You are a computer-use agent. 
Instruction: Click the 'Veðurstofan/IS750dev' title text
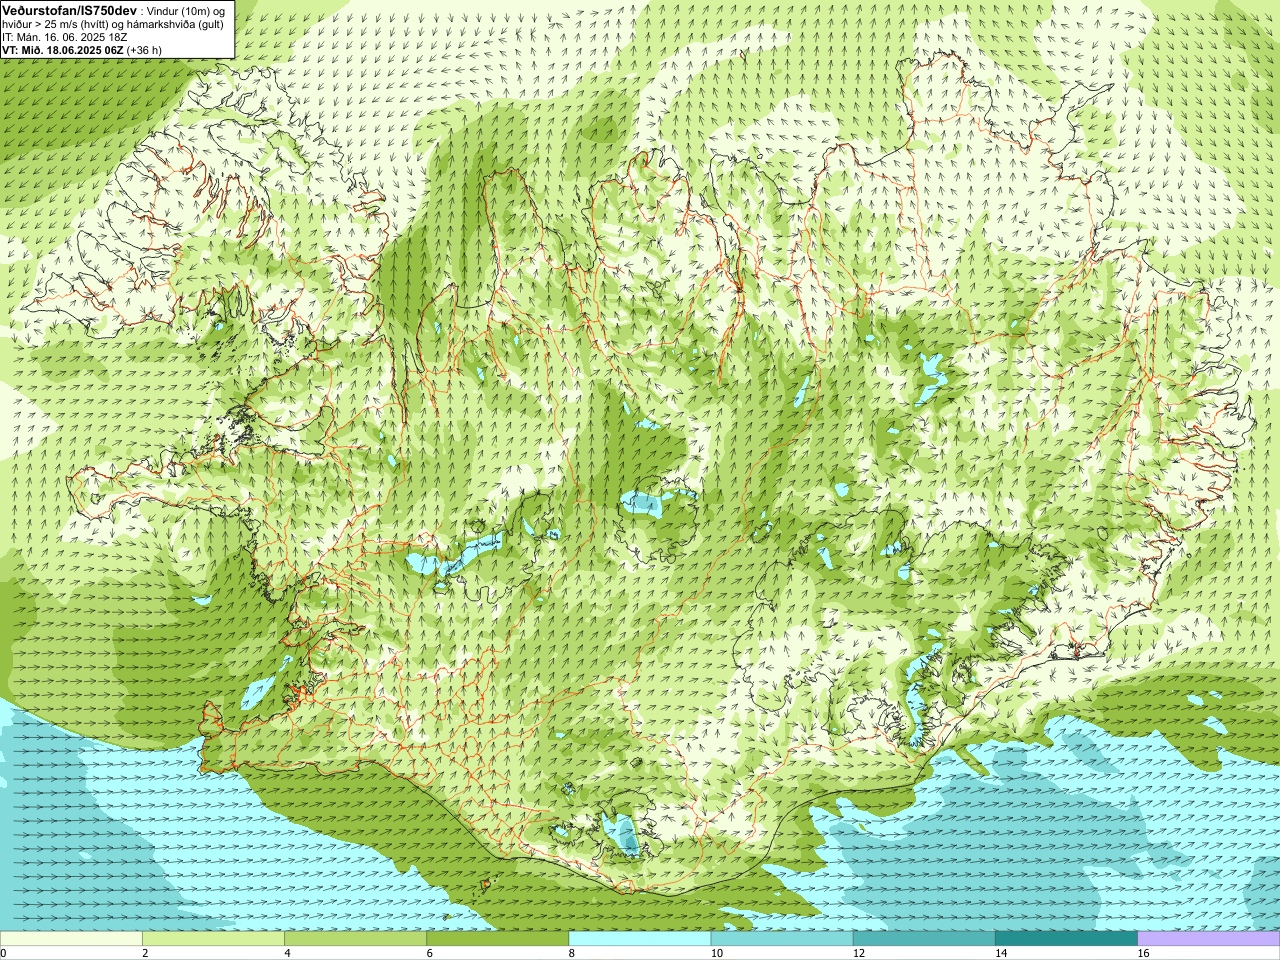(x=70, y=9)
